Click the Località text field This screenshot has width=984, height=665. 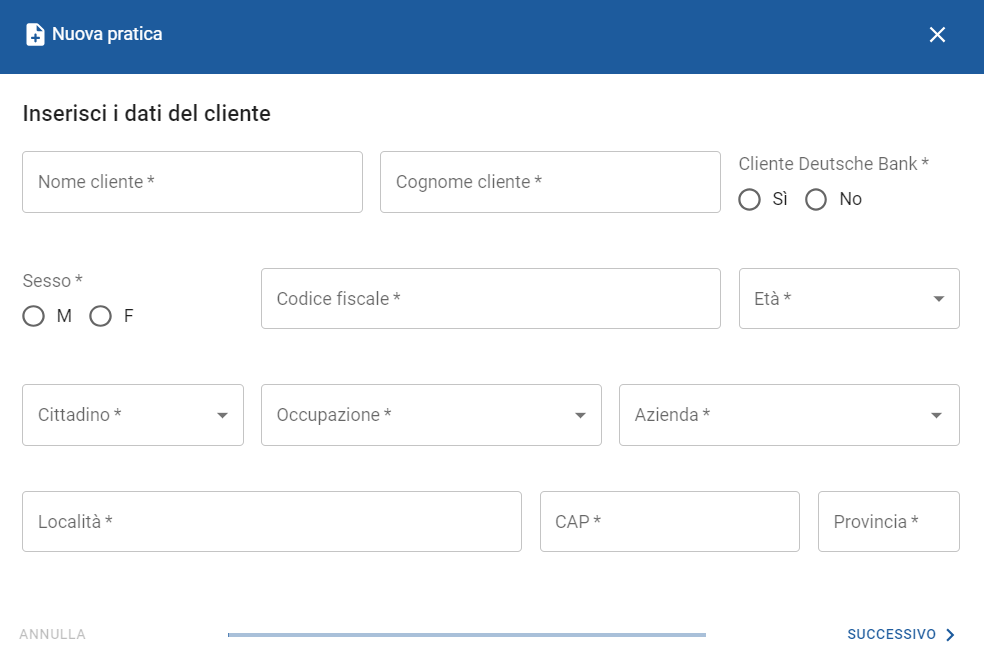point(271,522)
